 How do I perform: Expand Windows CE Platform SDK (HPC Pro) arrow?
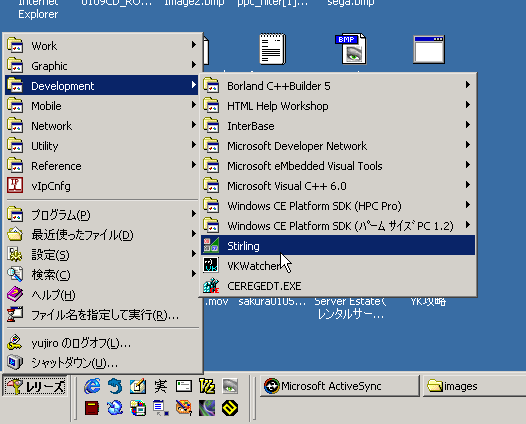coord(468,205)
